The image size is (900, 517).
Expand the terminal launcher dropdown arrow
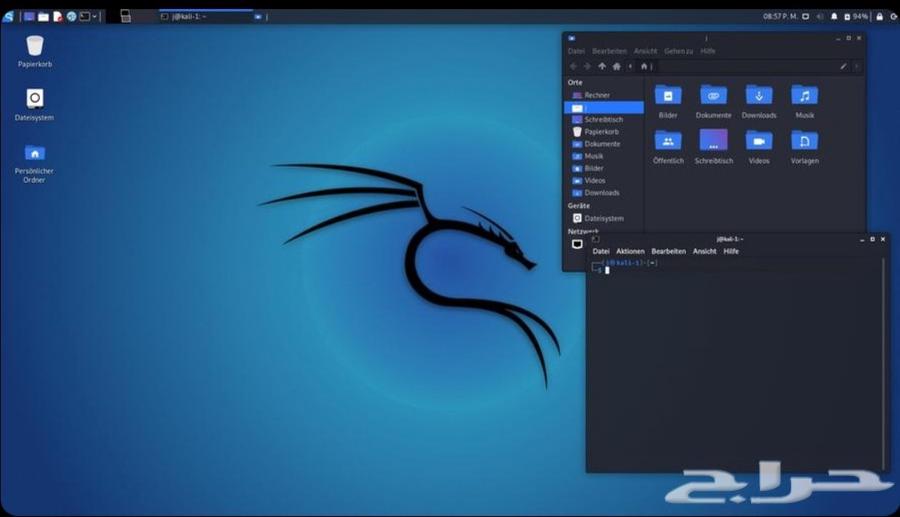[x=95, y=17]
